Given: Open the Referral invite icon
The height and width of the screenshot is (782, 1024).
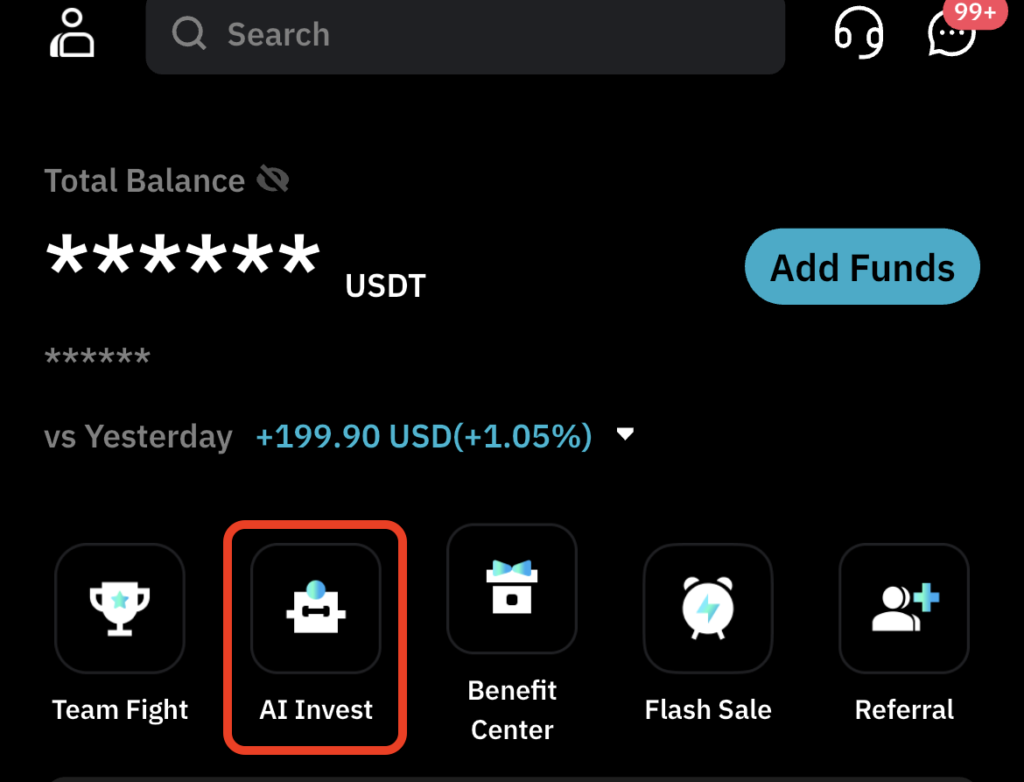Looking at the screenshot, I should coord(904,607).
